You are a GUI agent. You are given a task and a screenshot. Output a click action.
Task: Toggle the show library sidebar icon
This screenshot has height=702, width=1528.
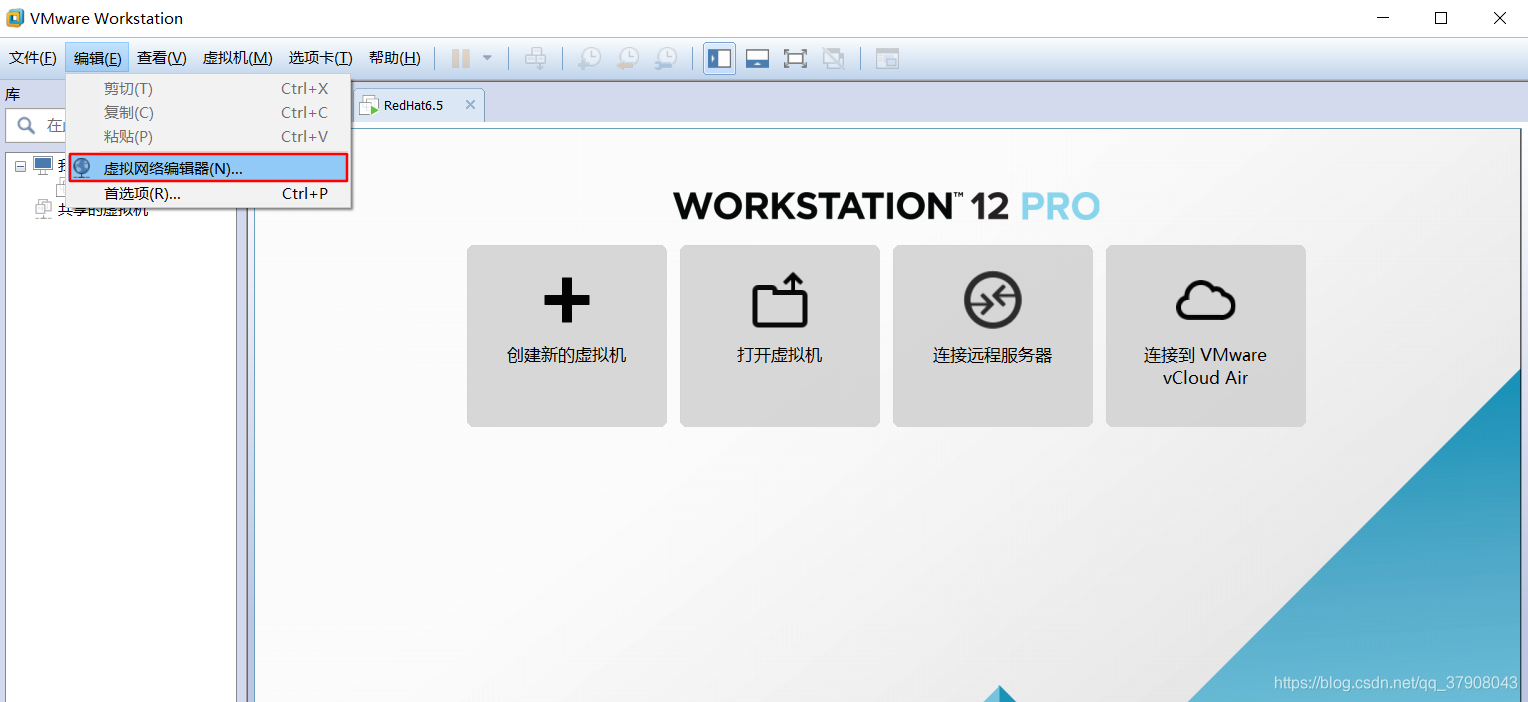tap(719, 58)
